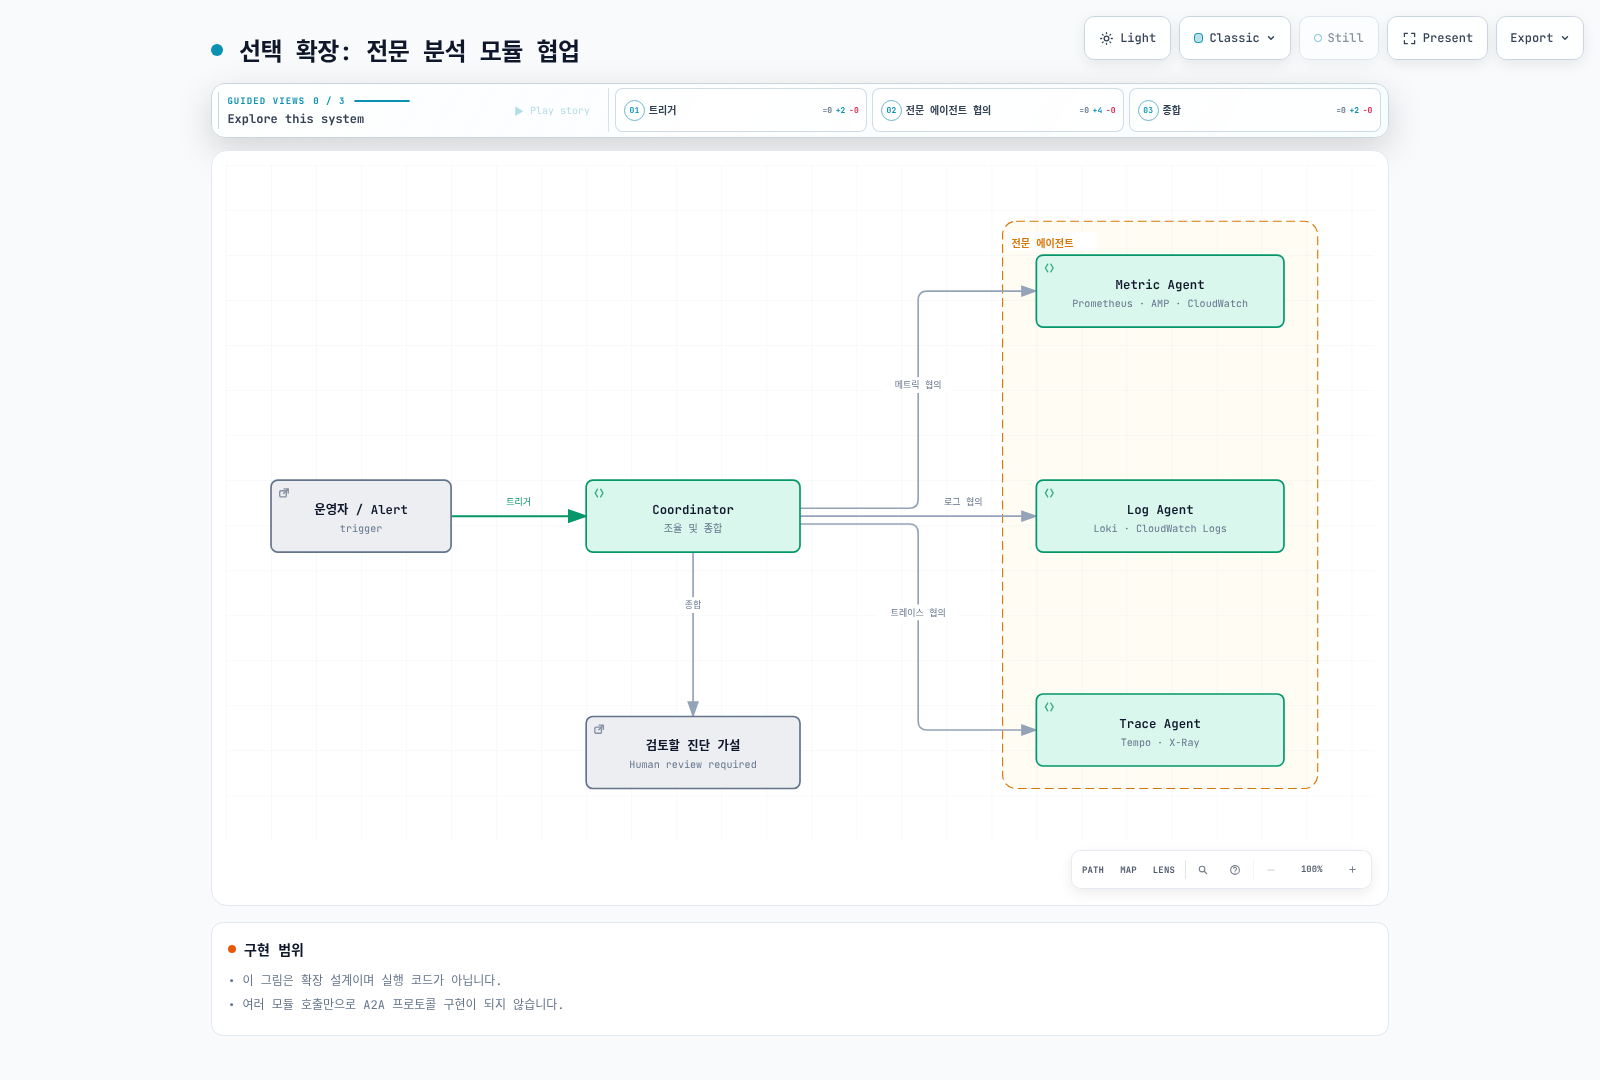Click the 100% zoom level readout

point(1312,870)
